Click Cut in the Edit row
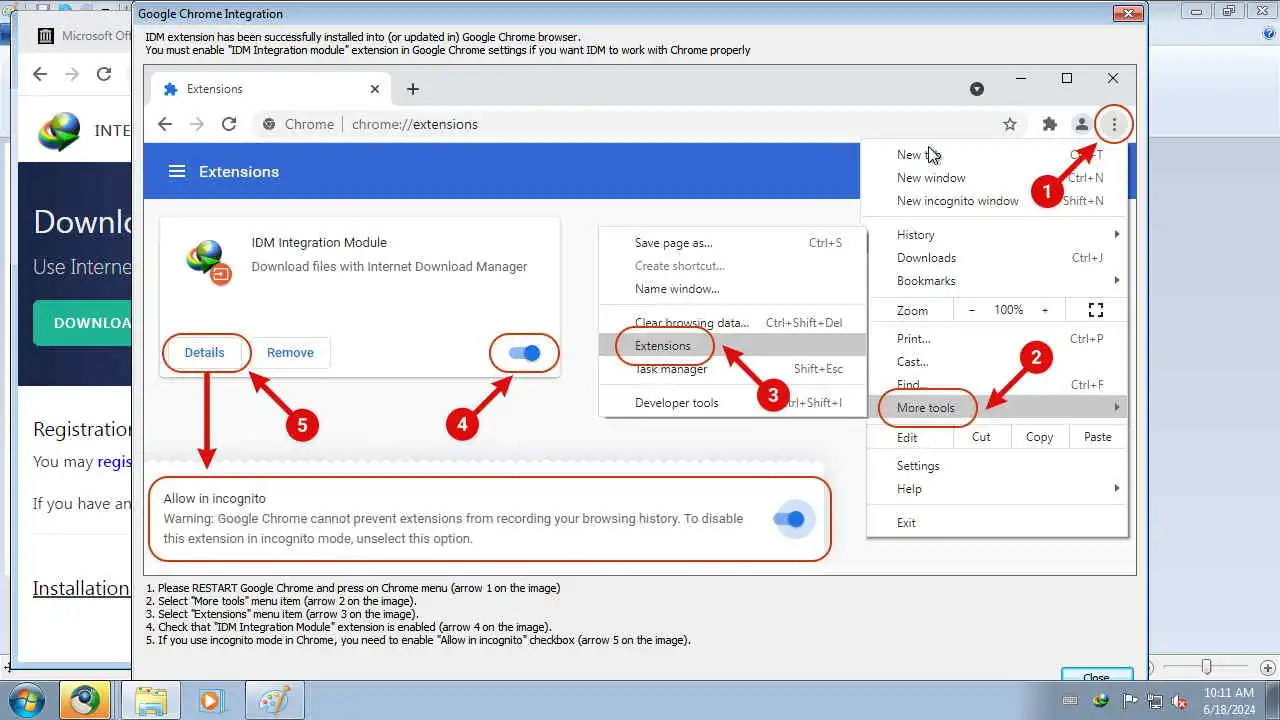The image size is (1280, 720). 981,436
